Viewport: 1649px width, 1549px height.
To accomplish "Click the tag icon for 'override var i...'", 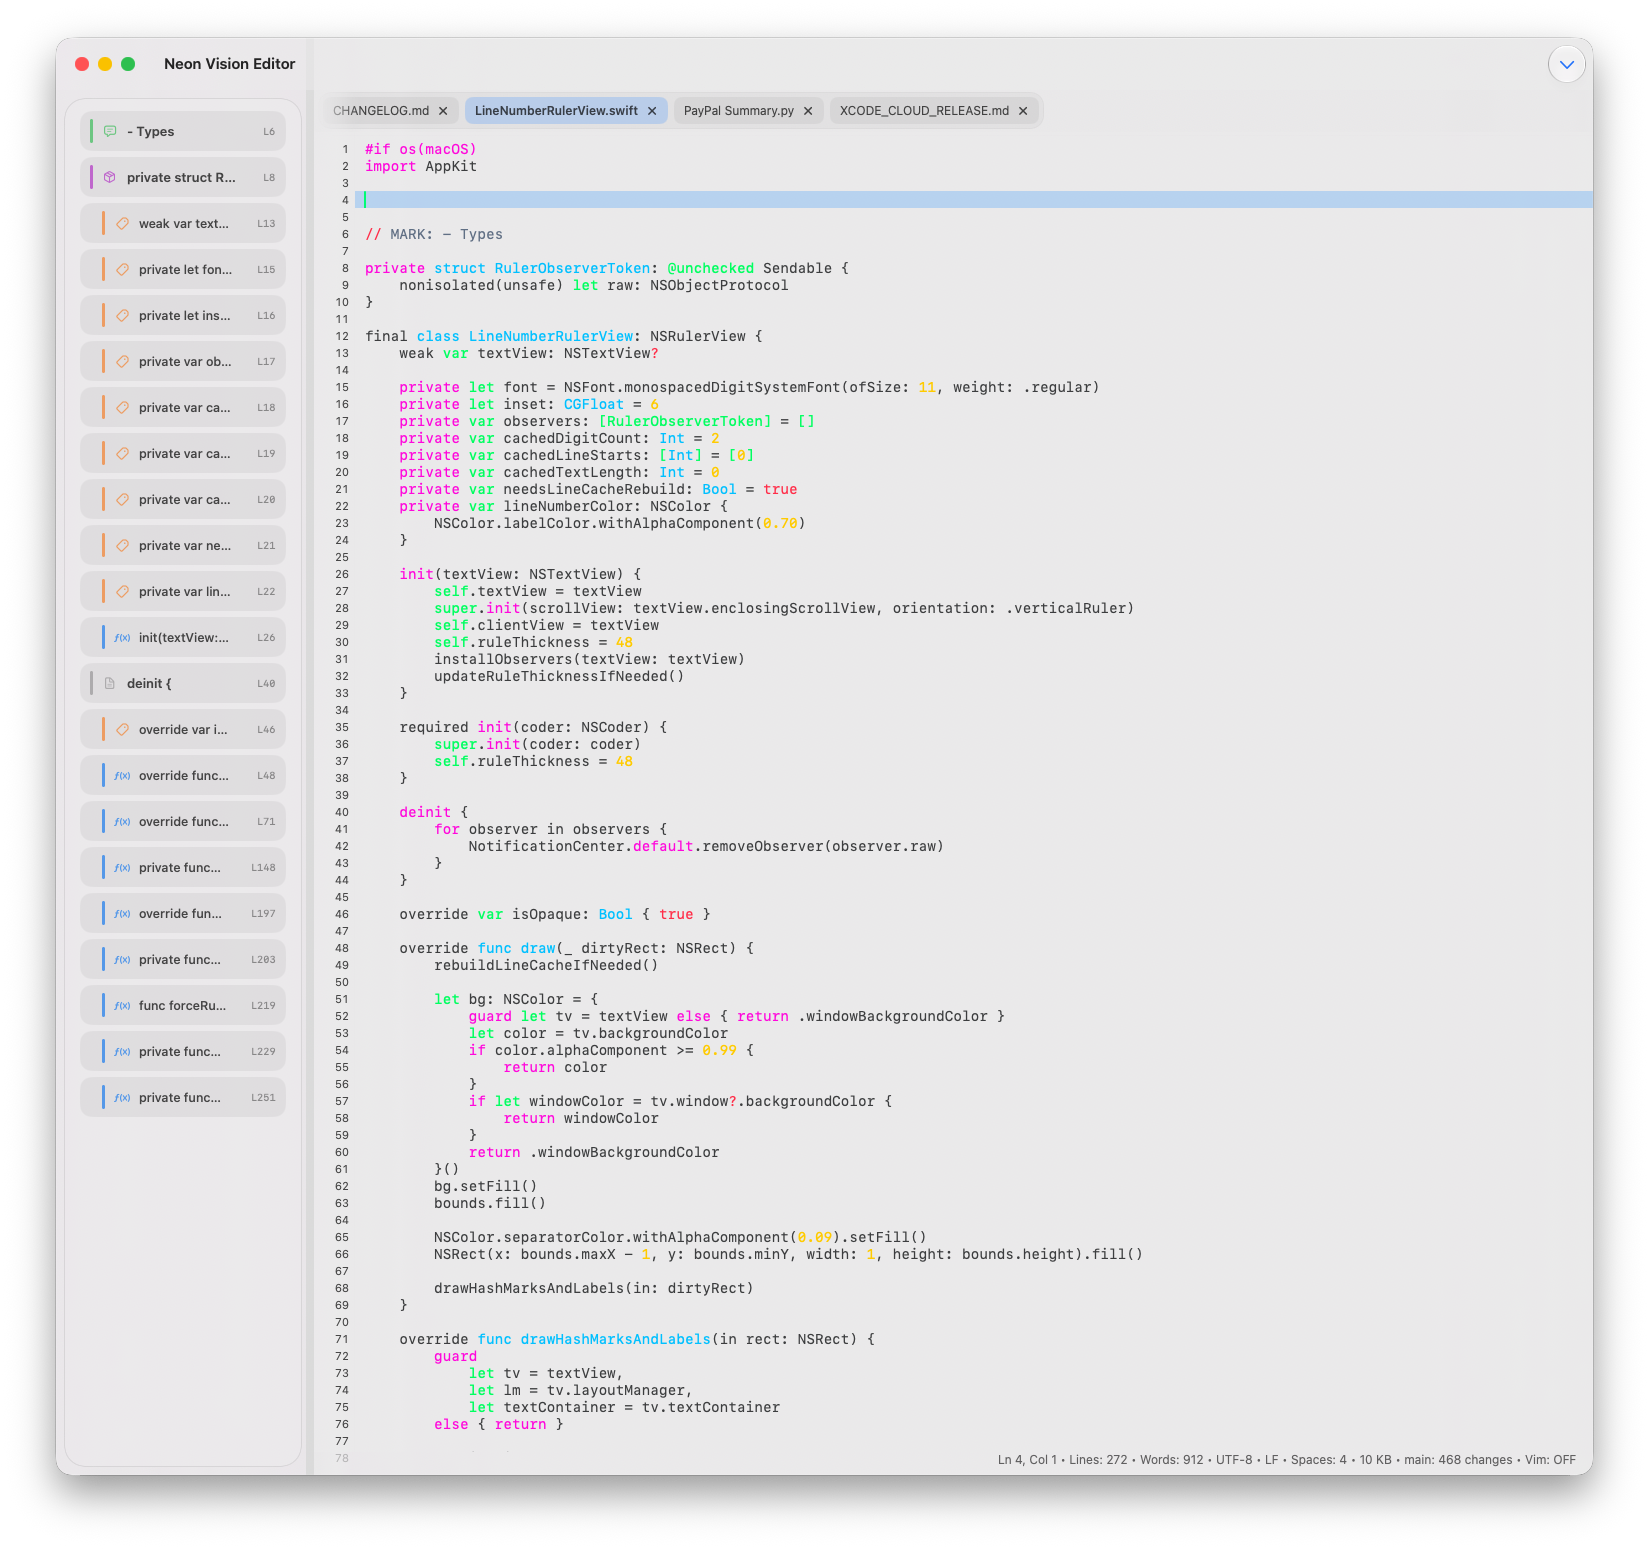I will point(122,729).
